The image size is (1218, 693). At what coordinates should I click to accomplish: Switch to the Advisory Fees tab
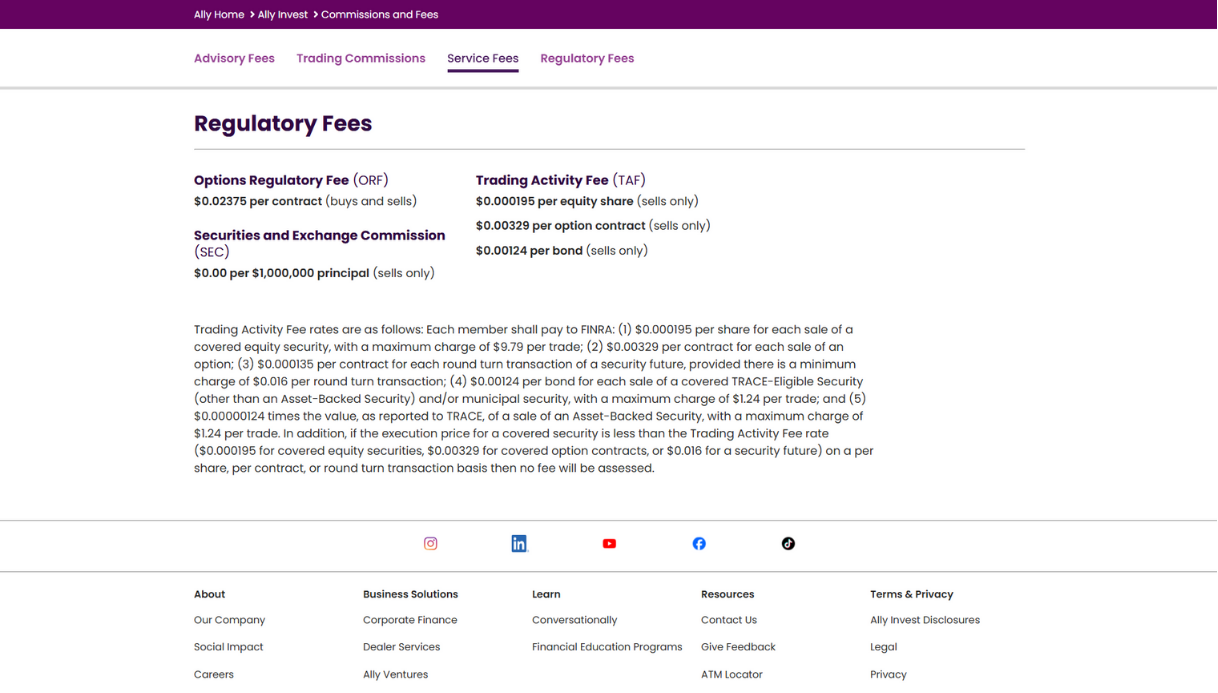click(234, 58)
